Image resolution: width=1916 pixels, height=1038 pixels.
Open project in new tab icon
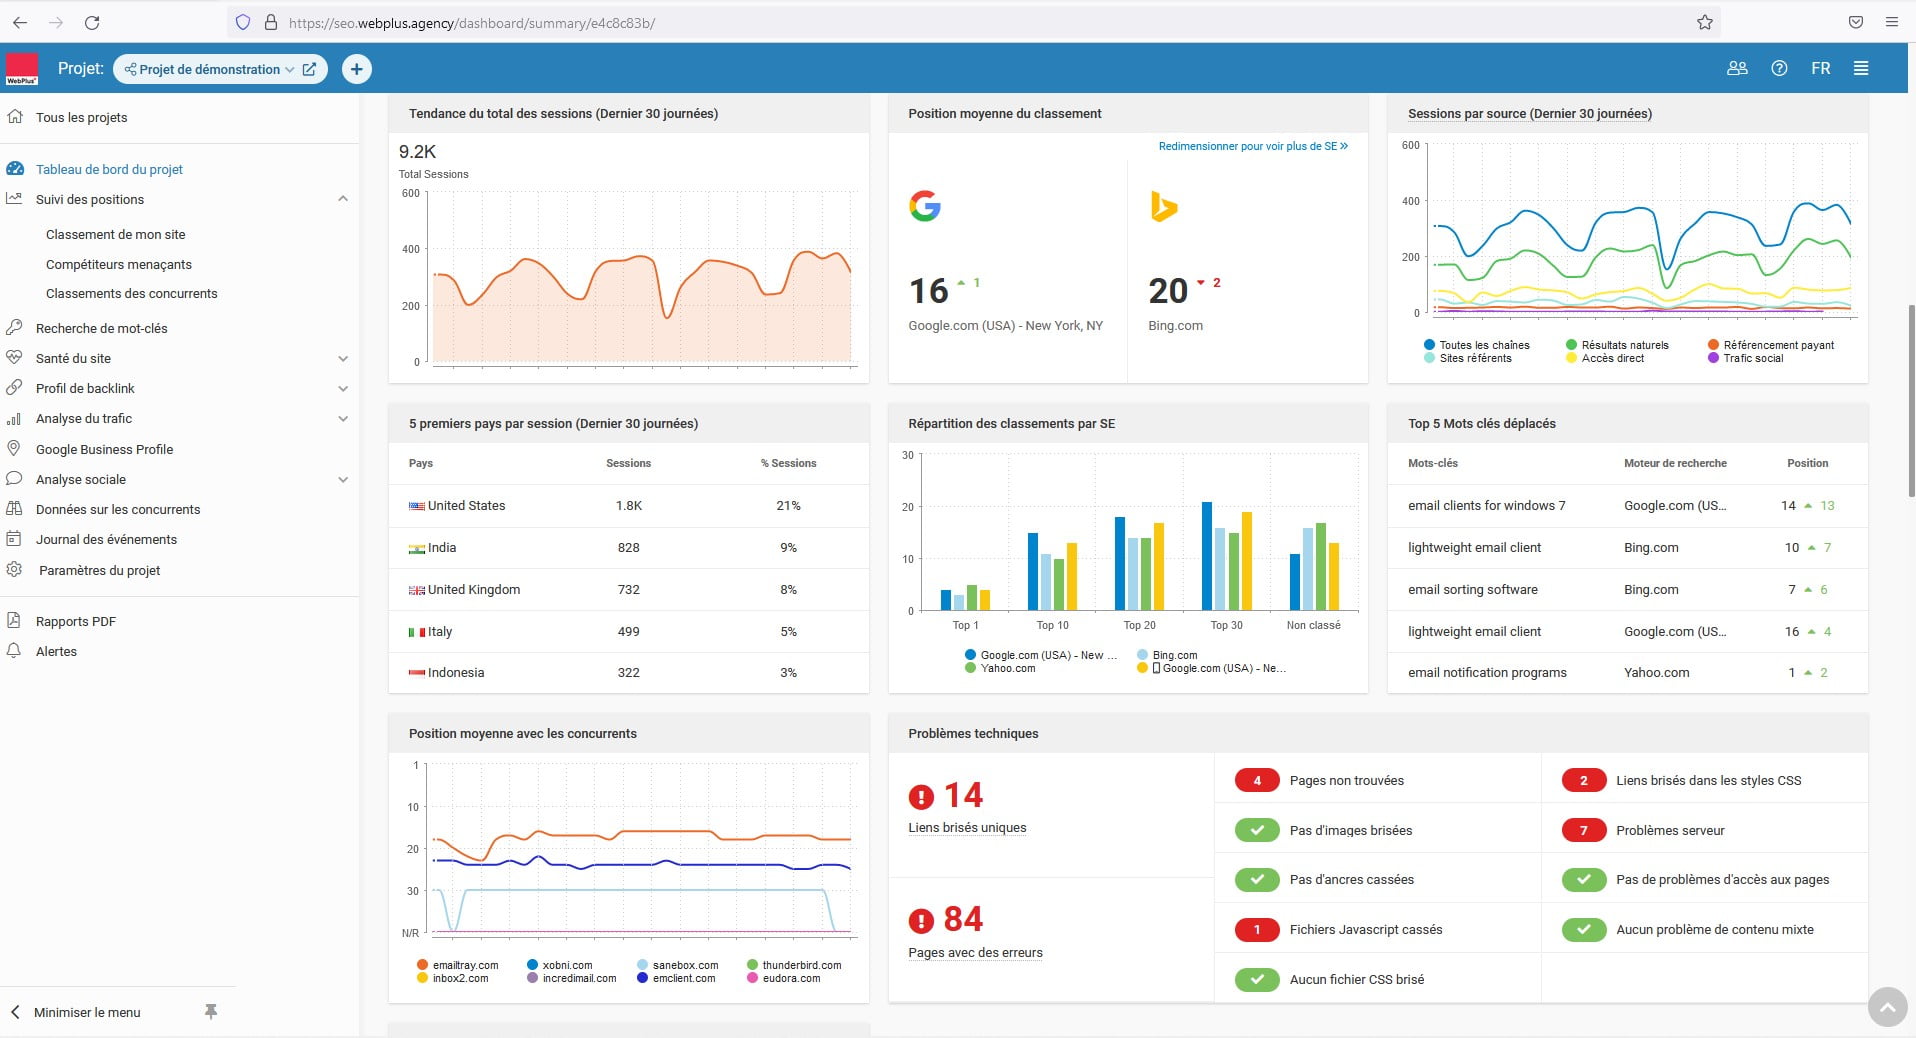point(310,69)
